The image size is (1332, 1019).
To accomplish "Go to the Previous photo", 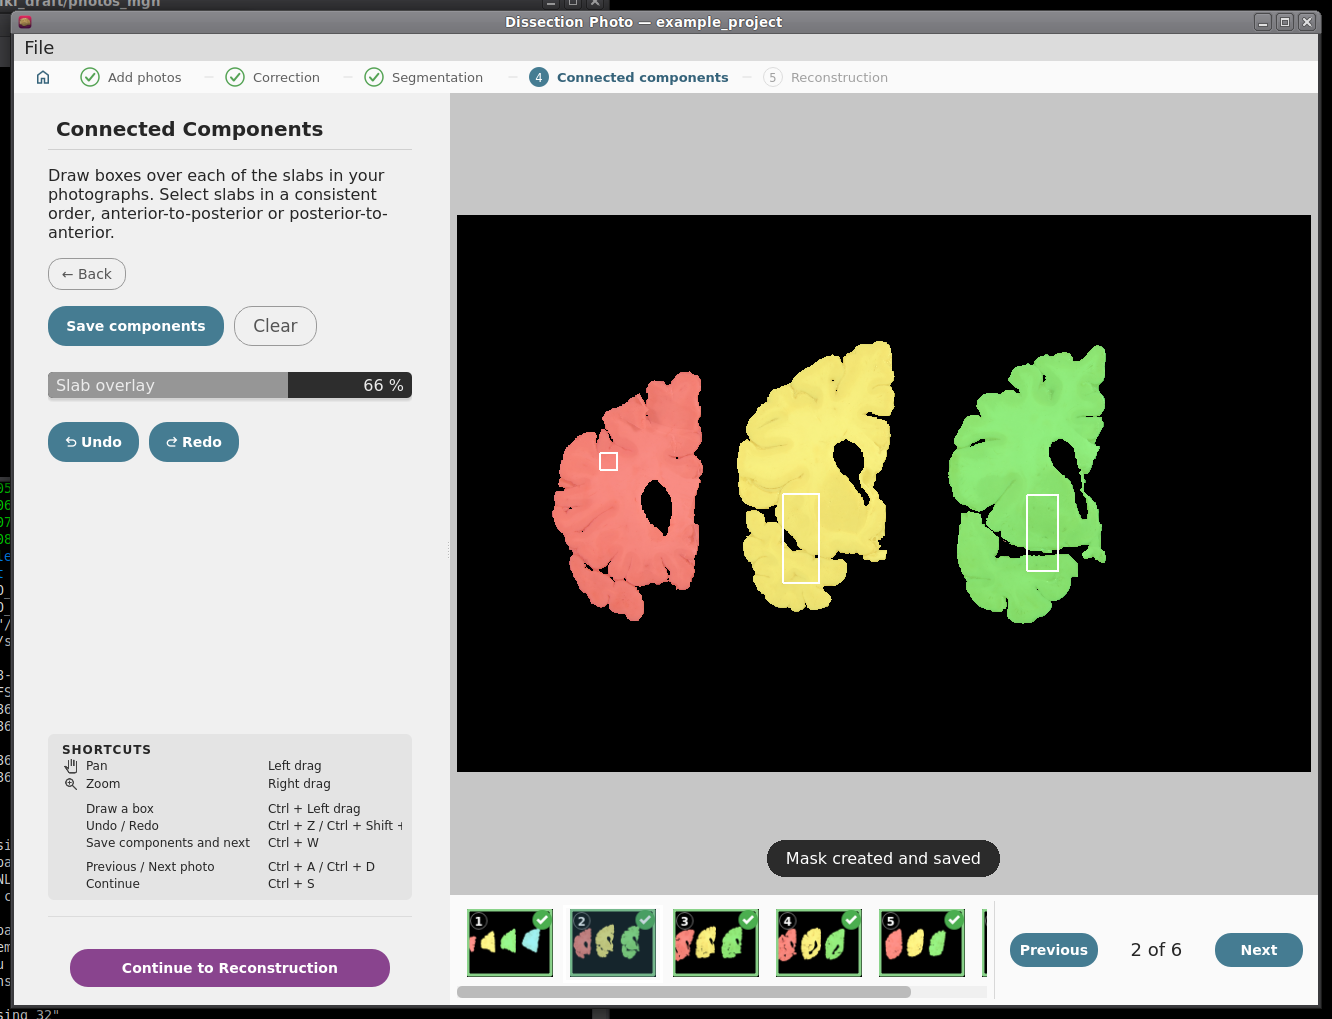I will click(x=1054, y=950).
